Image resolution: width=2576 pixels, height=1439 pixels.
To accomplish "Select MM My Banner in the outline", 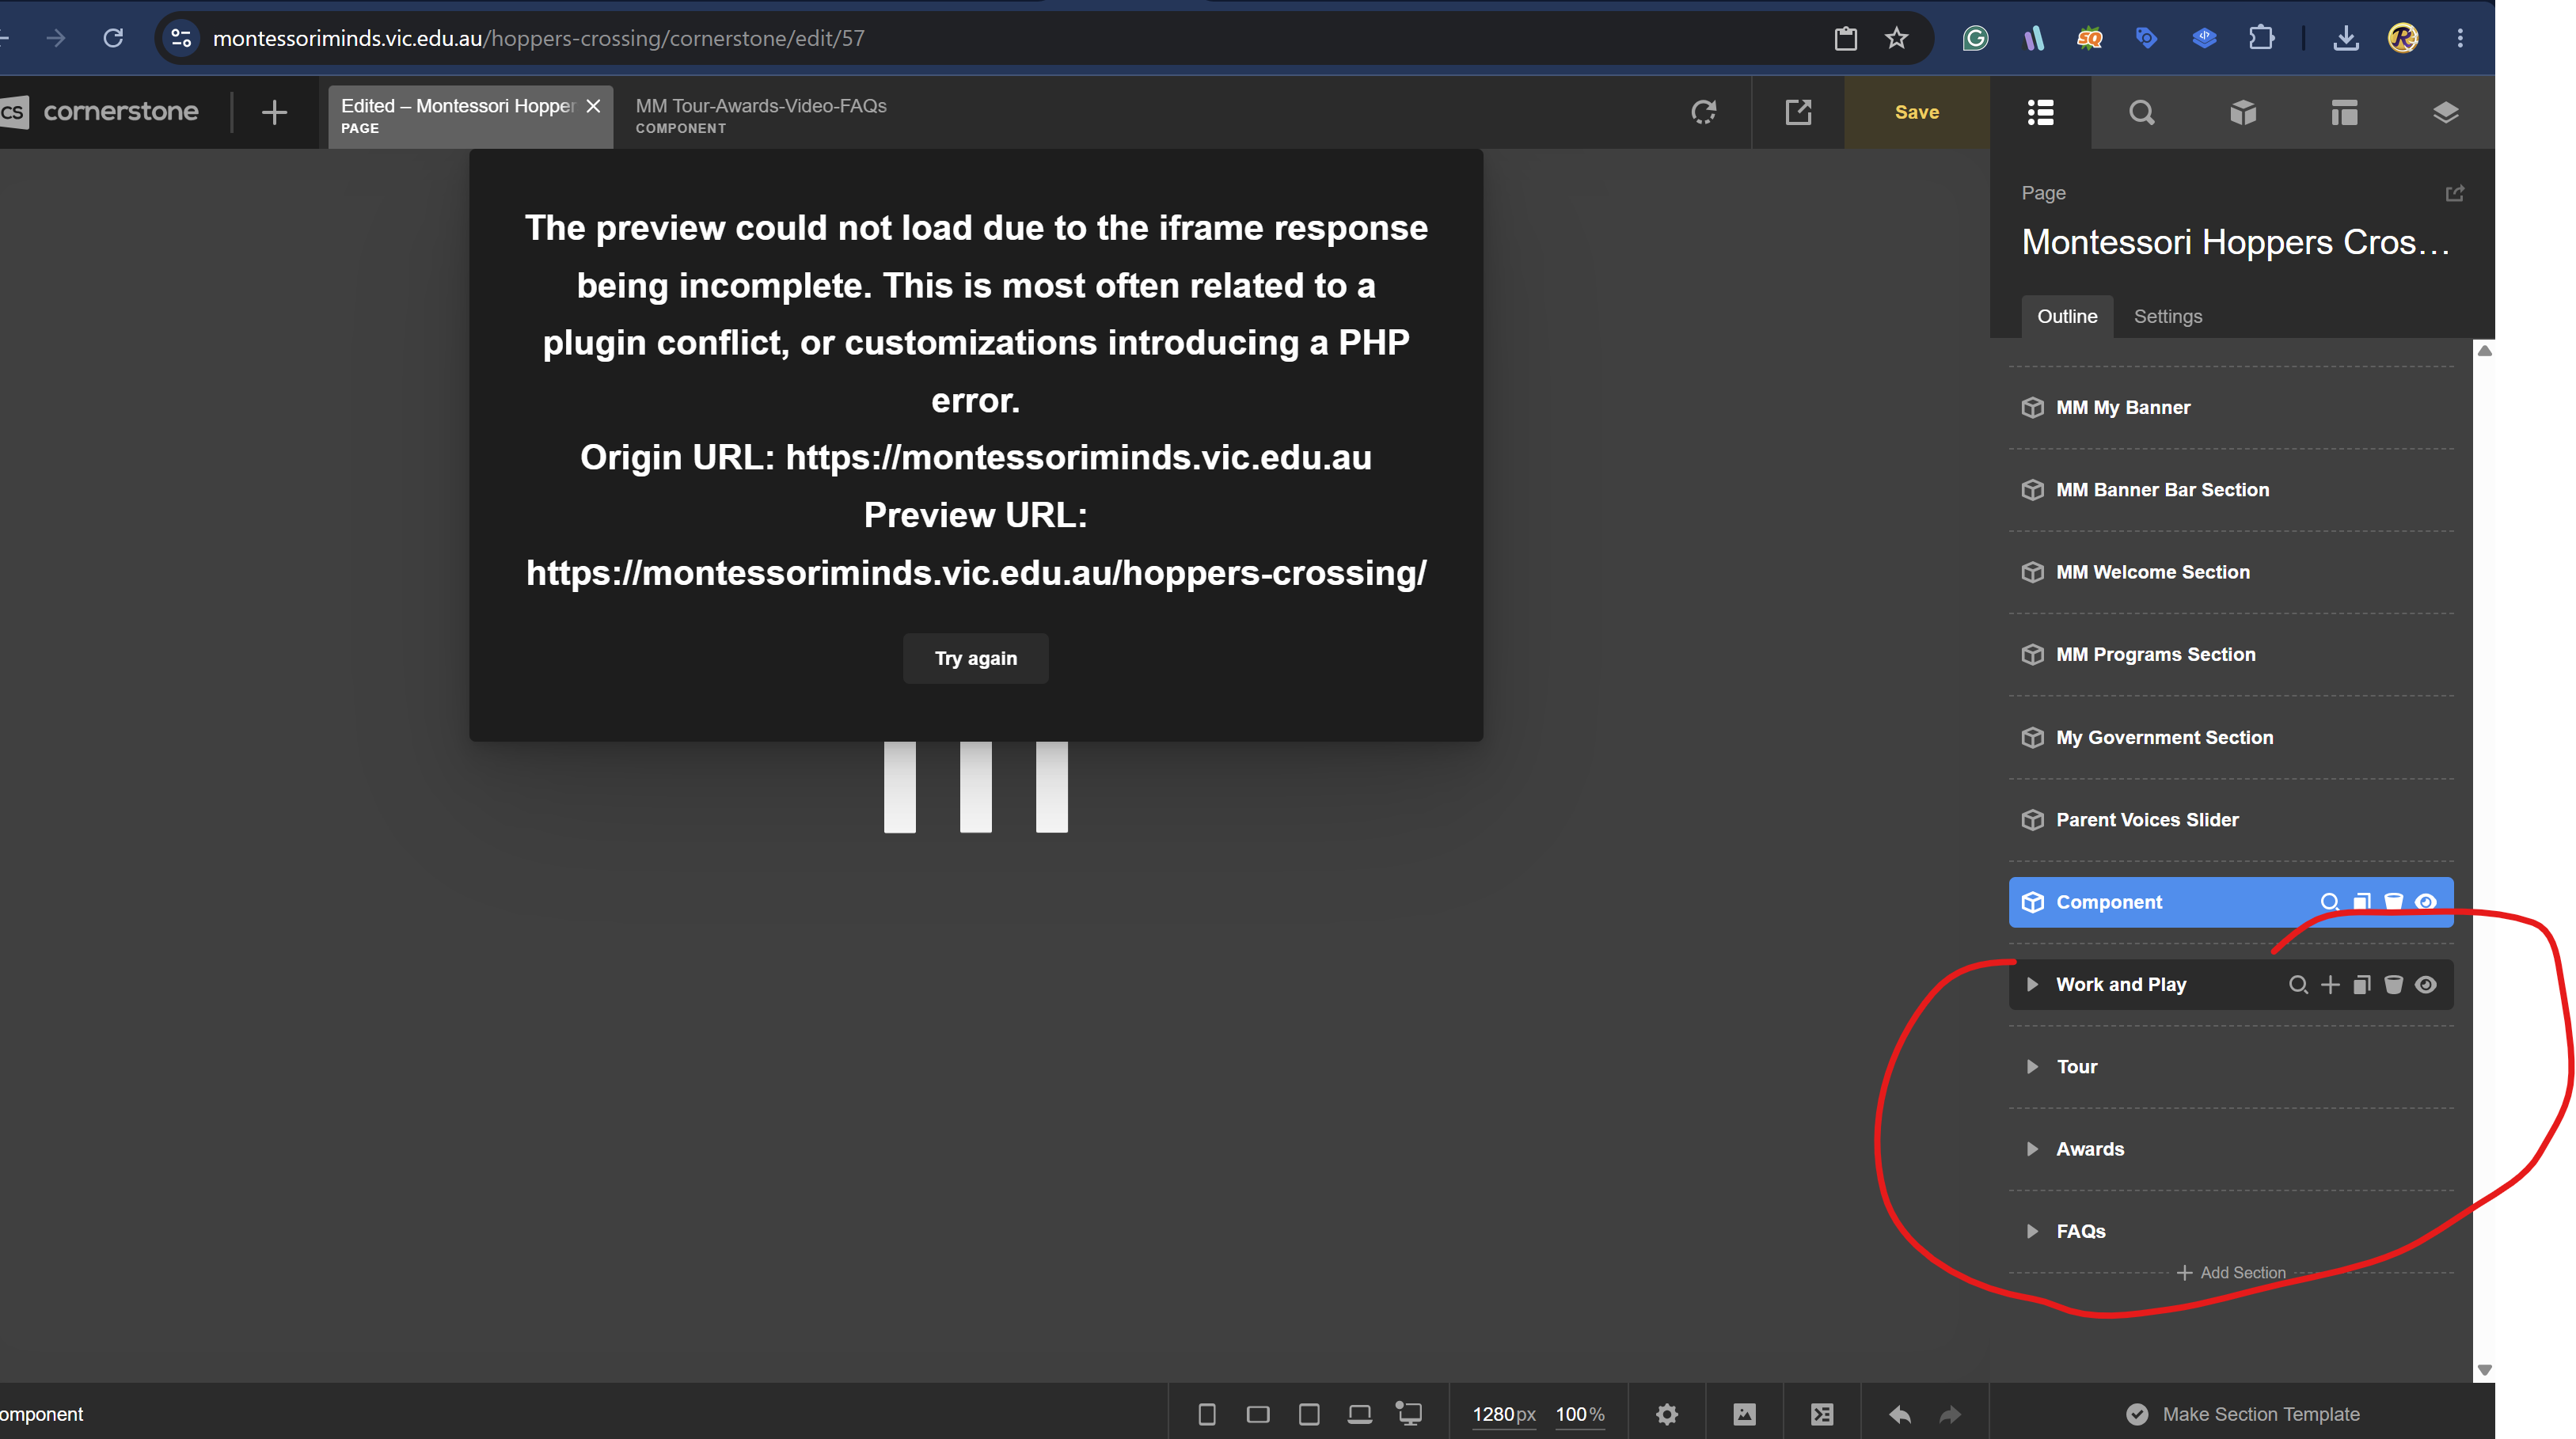I will point(2231,408).
